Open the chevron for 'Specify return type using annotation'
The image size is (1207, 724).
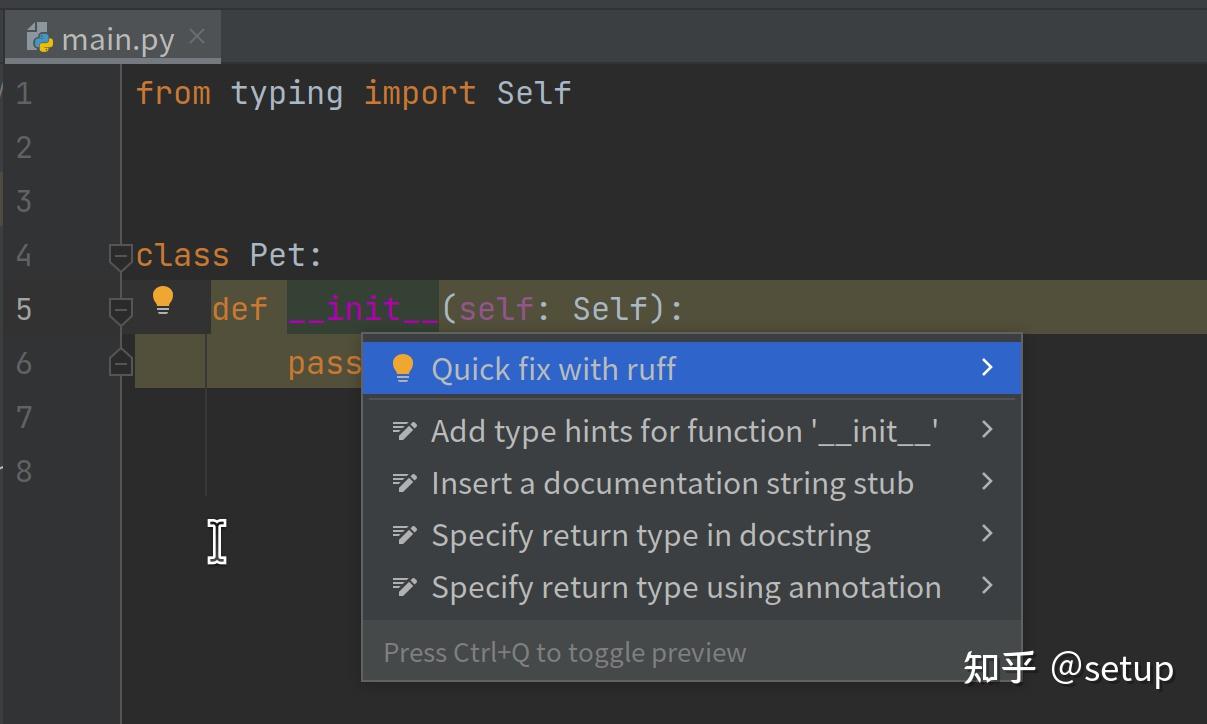click(x=987, y=587)
